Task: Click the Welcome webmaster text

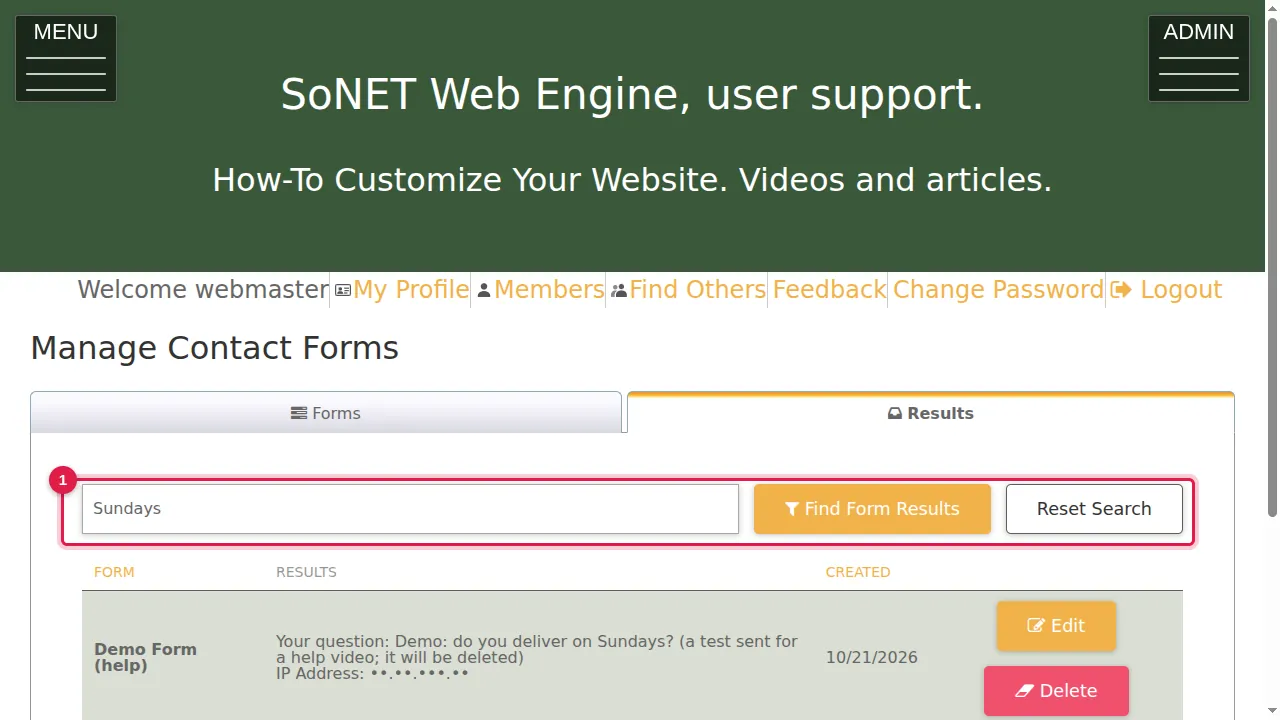Action: pos(203,290)
